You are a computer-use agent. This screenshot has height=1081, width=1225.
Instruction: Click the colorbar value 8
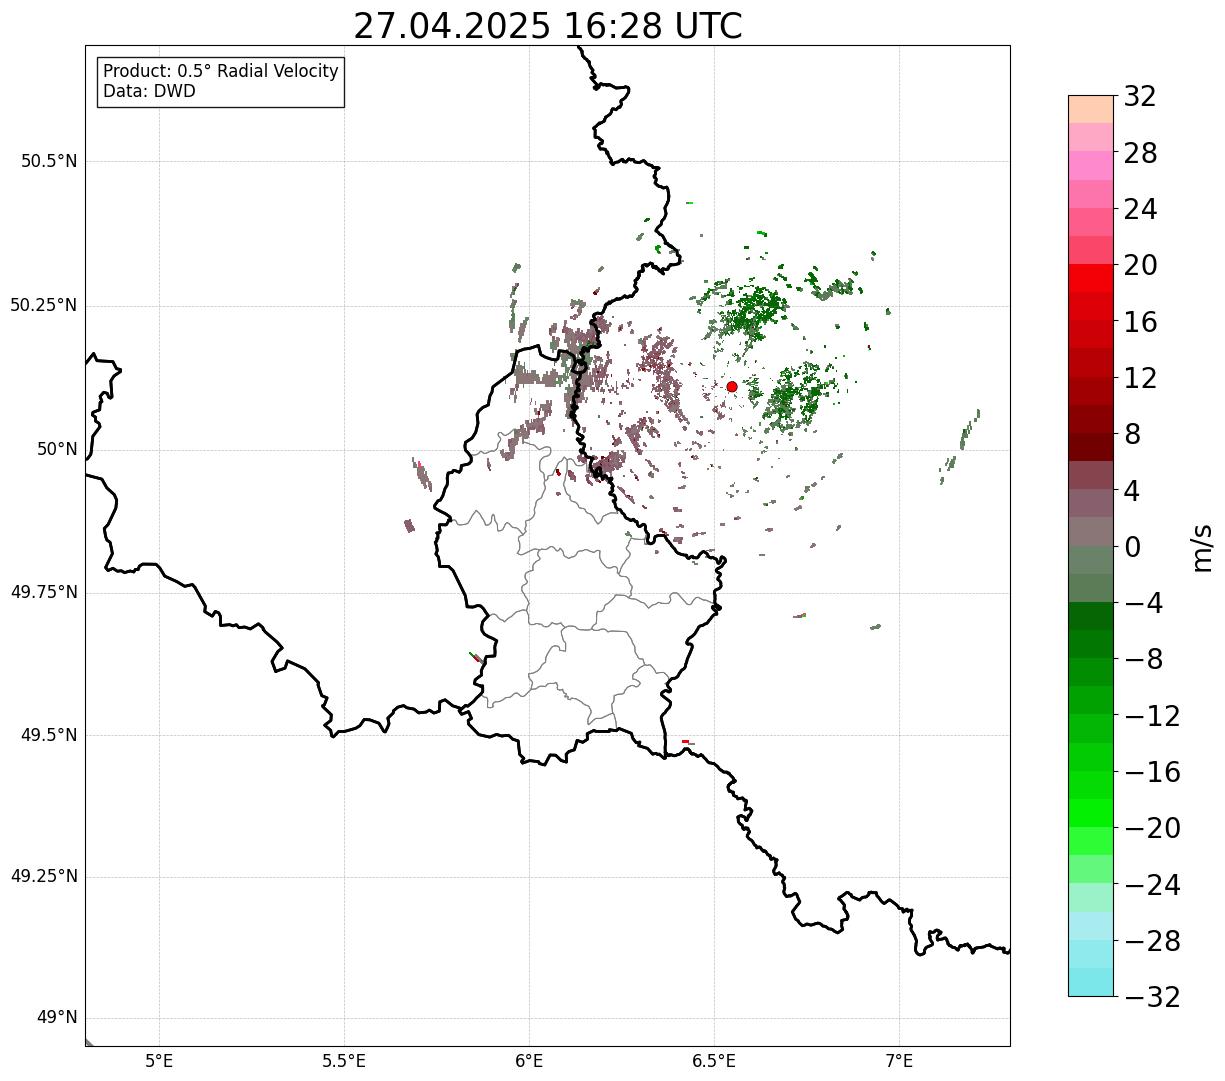(1132, 434)
